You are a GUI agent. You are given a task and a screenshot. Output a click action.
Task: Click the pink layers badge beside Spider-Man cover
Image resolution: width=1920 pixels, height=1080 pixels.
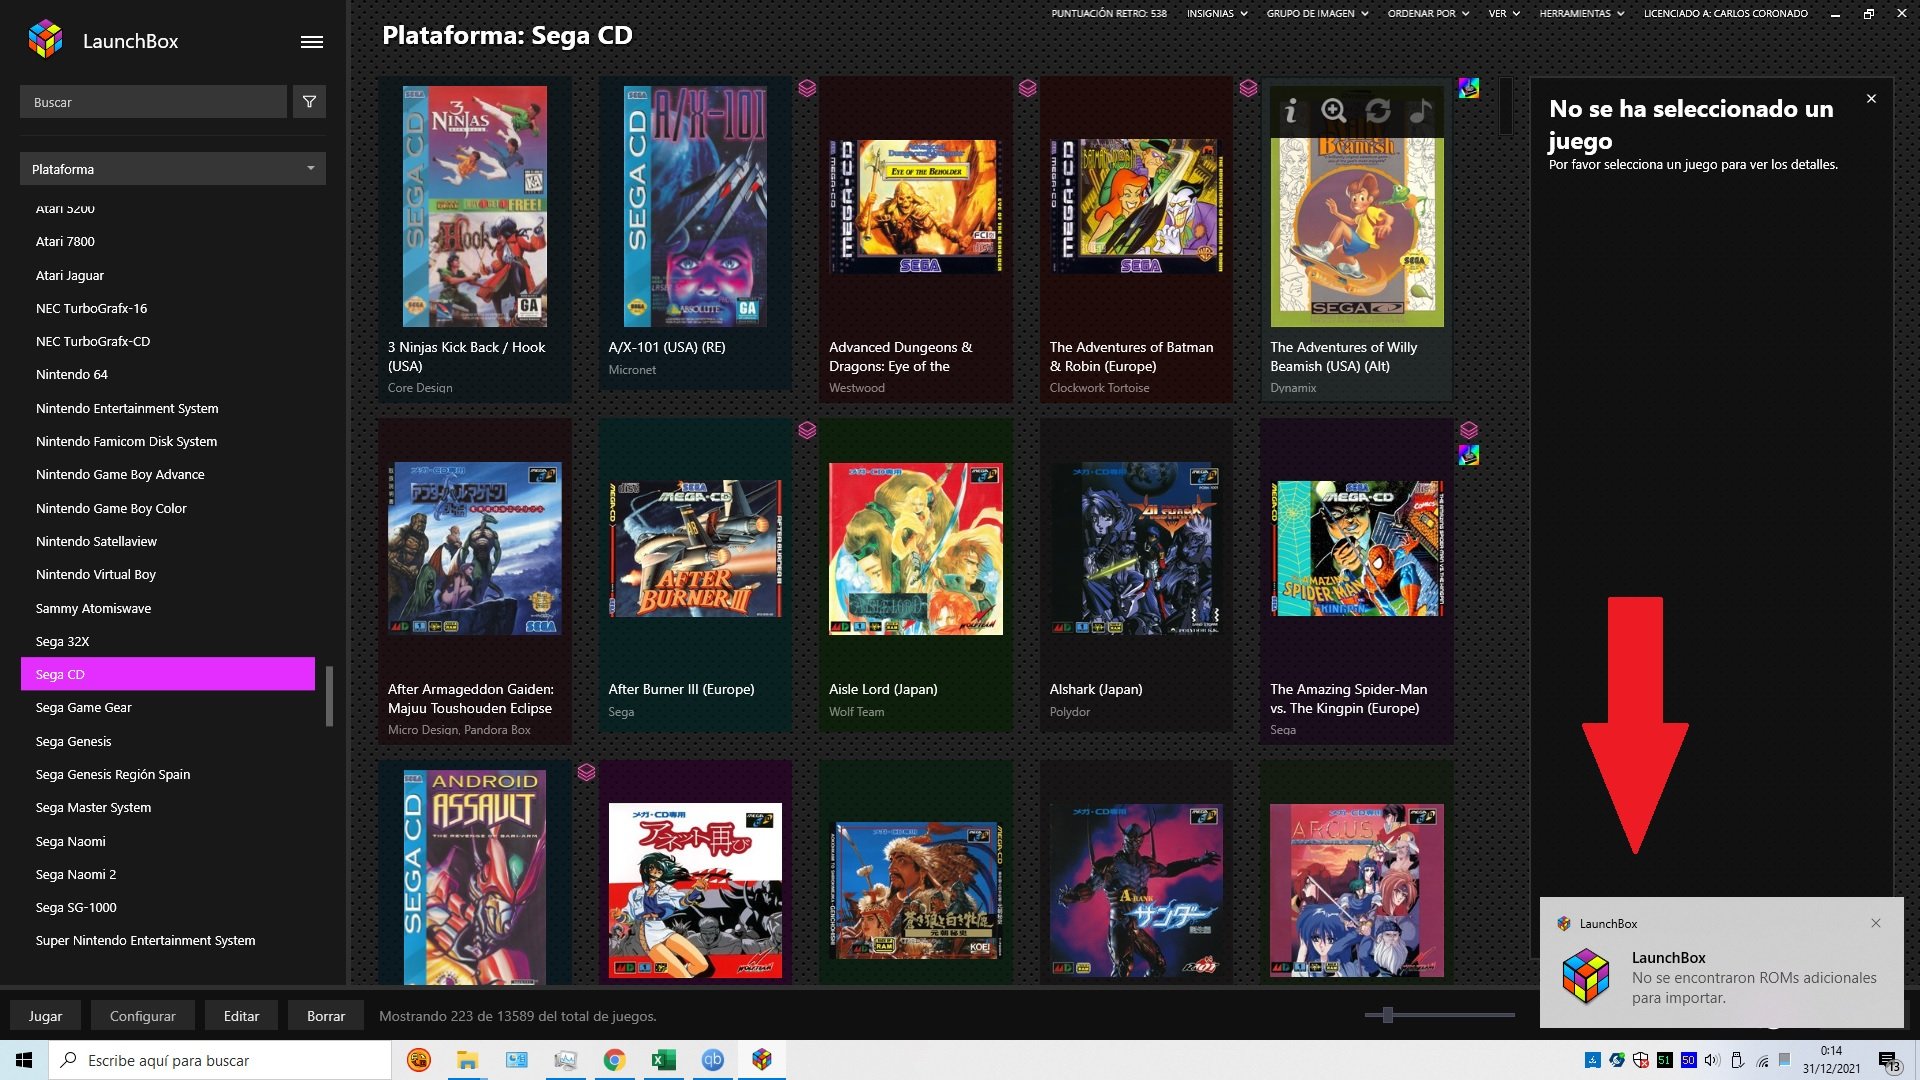[1468, 430]
